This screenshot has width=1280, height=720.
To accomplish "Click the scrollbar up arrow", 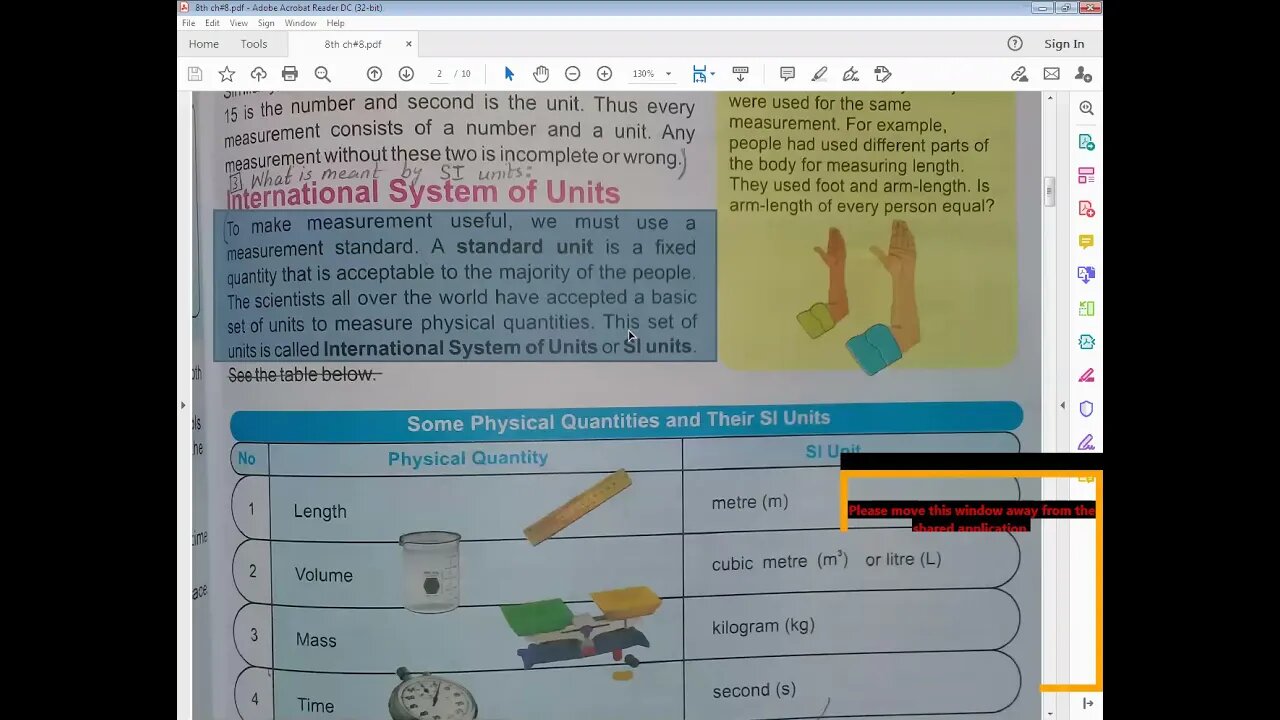I will [x=1049, y=98].
